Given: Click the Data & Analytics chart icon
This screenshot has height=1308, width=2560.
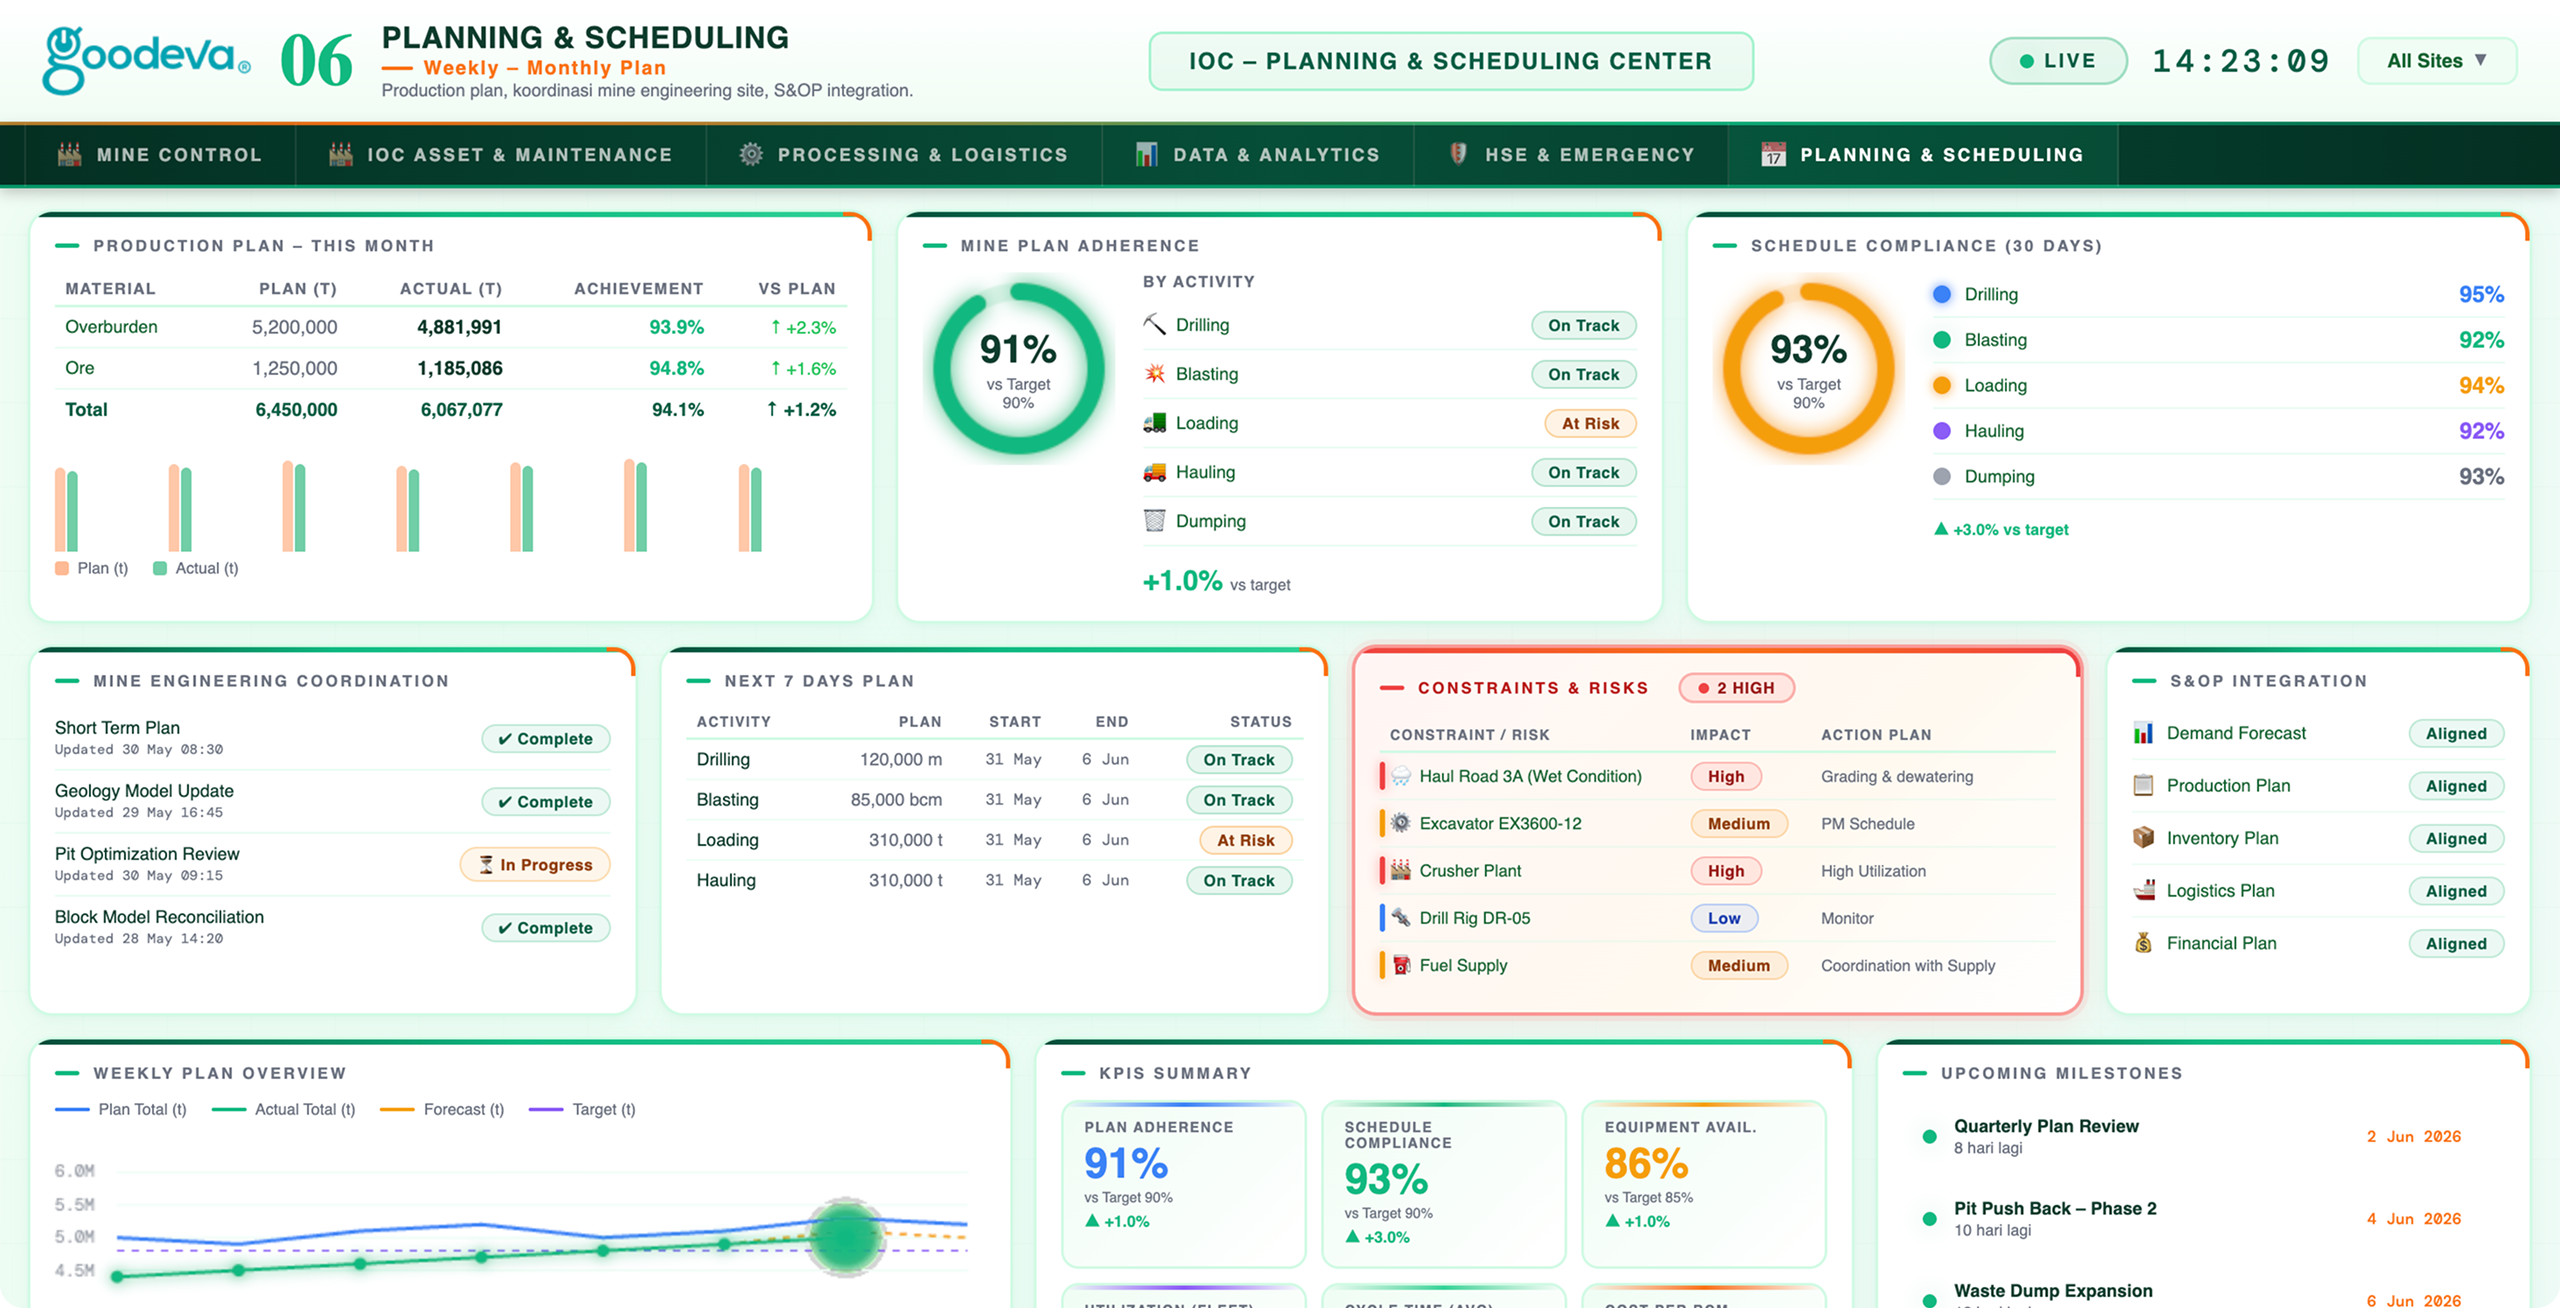Looking at the screenshot, I should coord(1146,154).
